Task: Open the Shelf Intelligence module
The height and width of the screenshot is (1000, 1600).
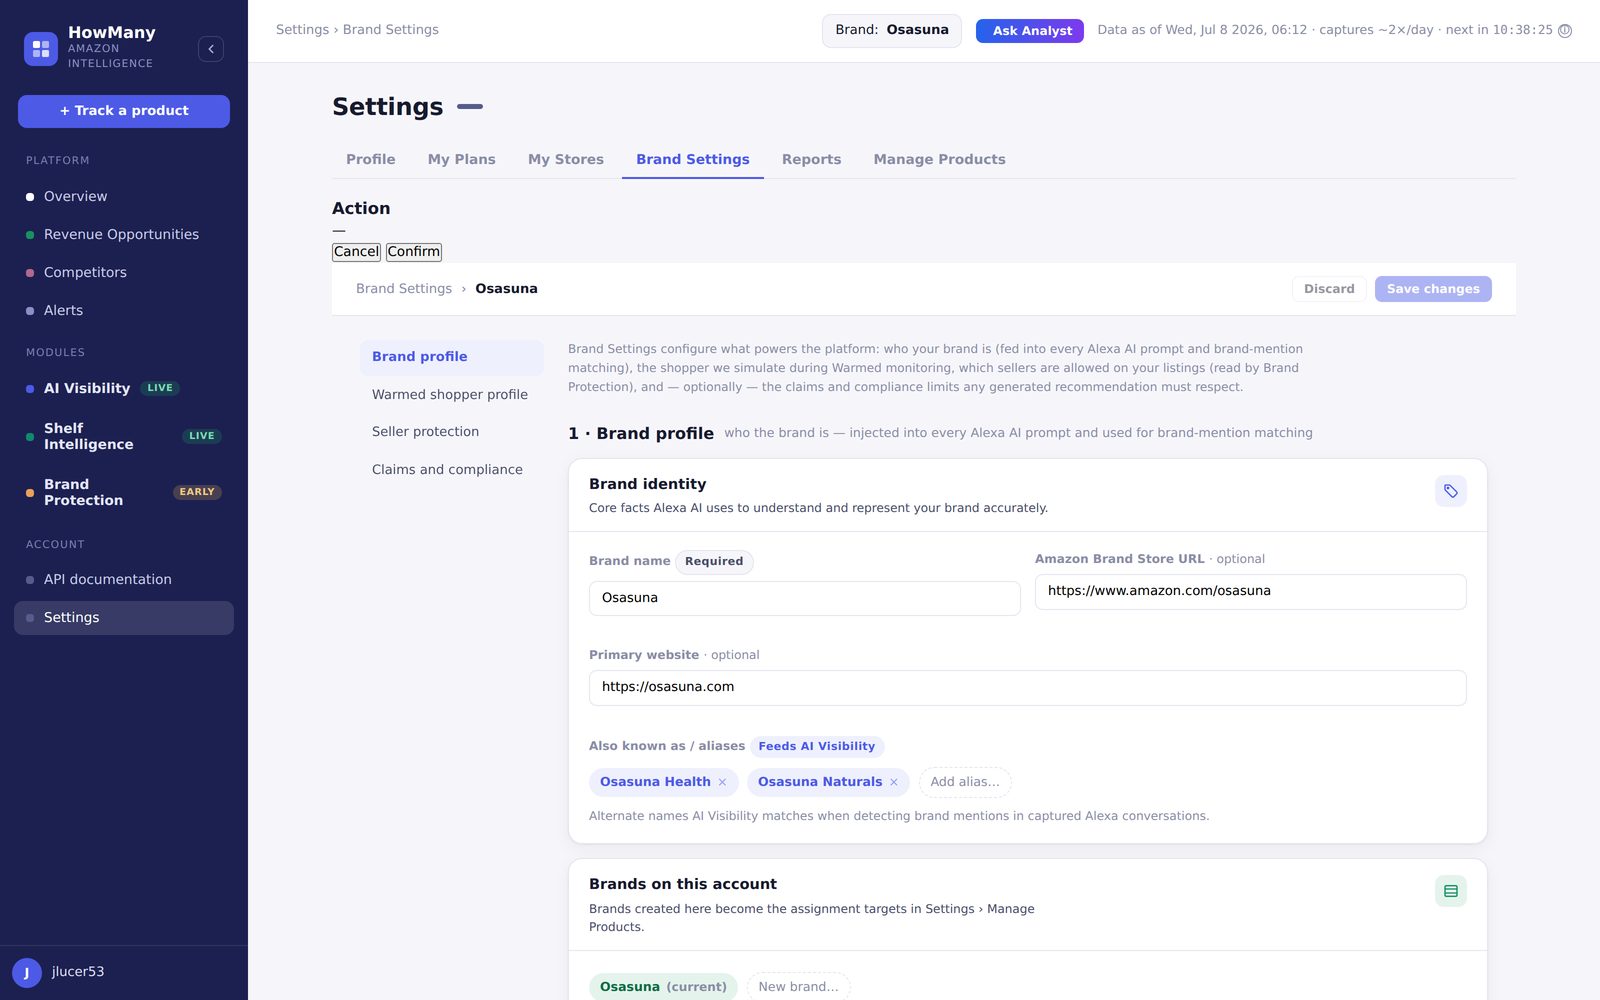Action: click(124, 437)
